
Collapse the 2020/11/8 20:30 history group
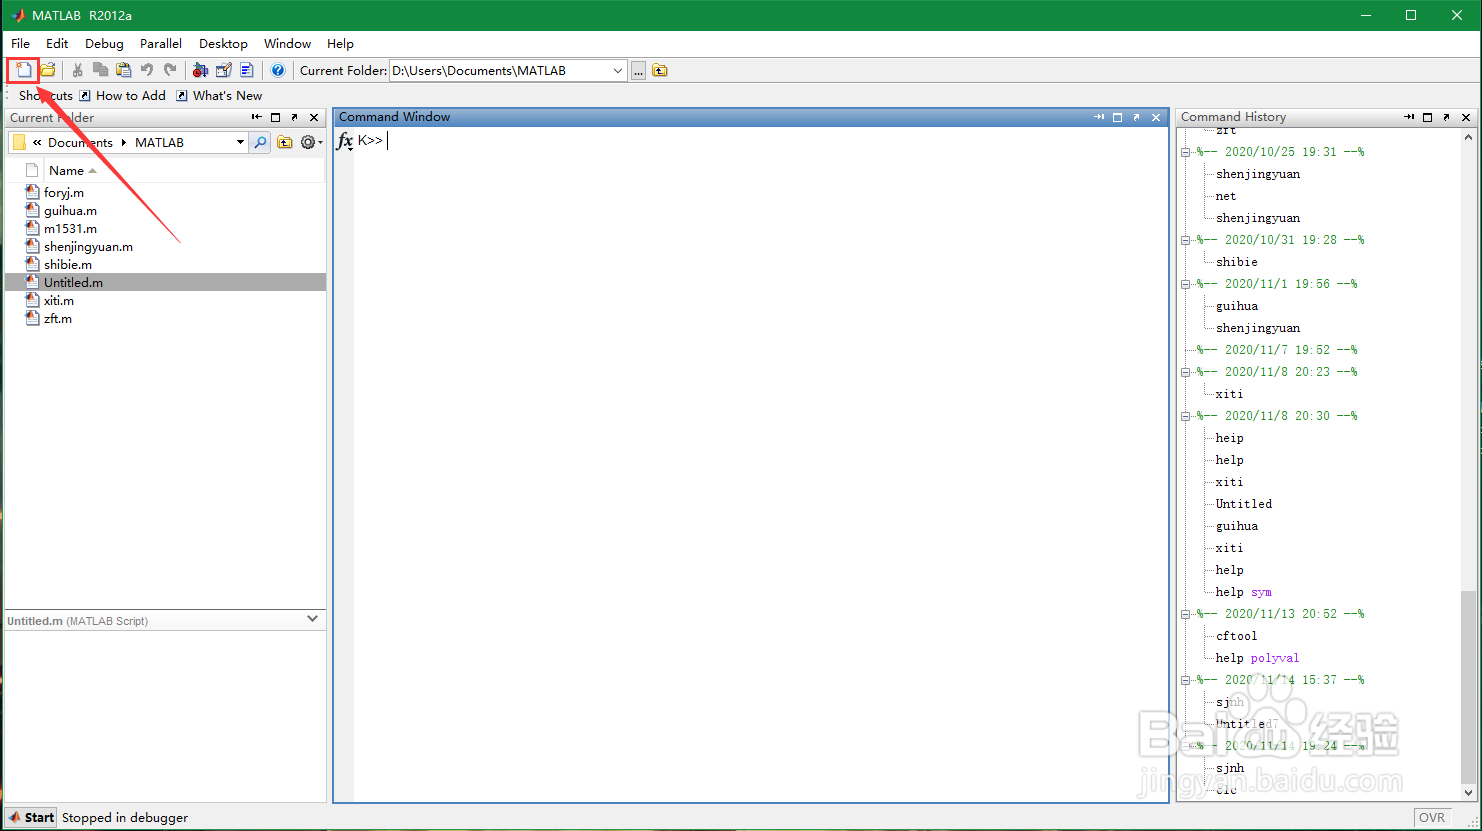pyautogui.click(x=1186, y=416)
